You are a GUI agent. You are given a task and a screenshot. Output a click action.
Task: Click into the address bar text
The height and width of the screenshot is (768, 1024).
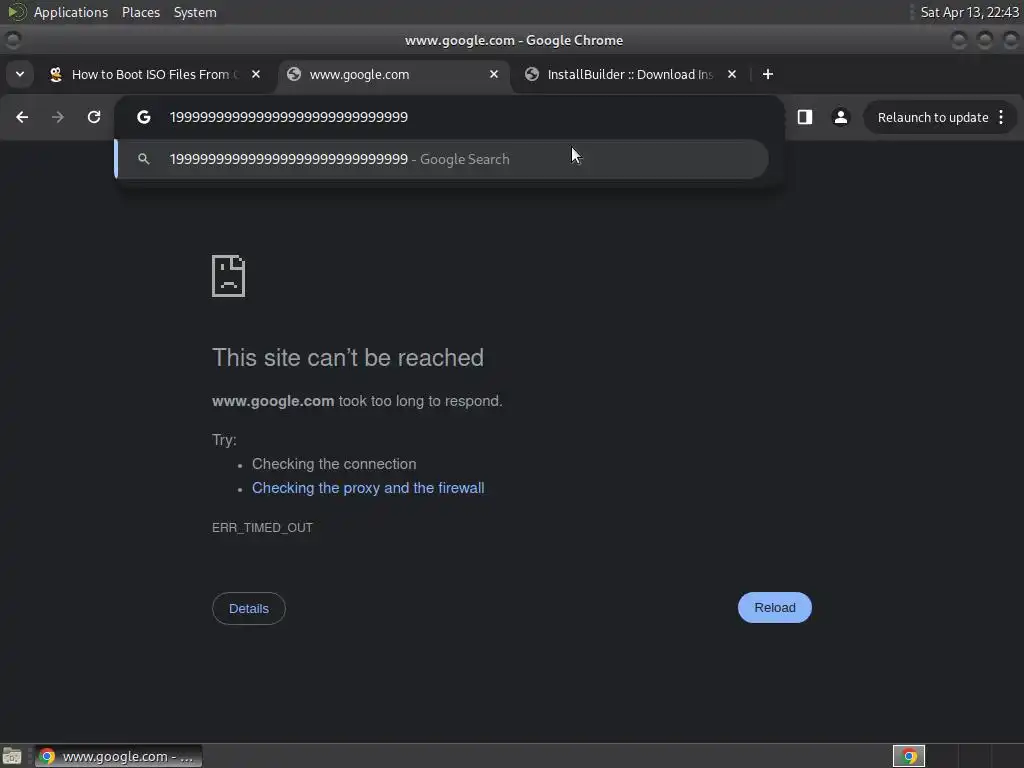pyautogui.click(x=289, y=117)
